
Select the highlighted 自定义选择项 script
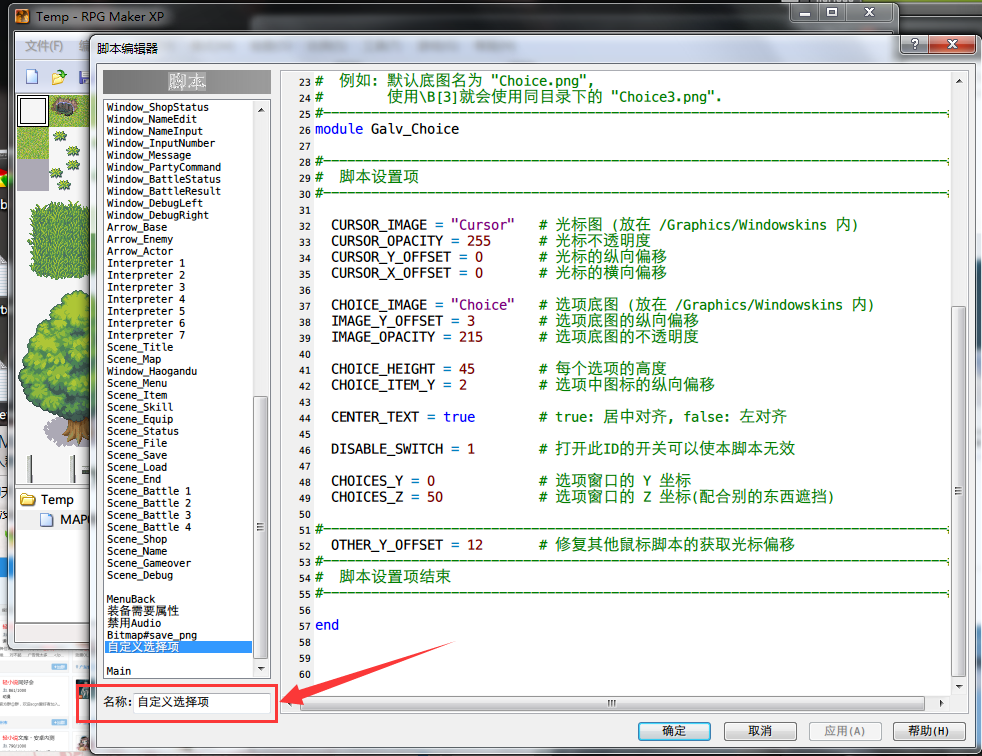tap(178, 647)
